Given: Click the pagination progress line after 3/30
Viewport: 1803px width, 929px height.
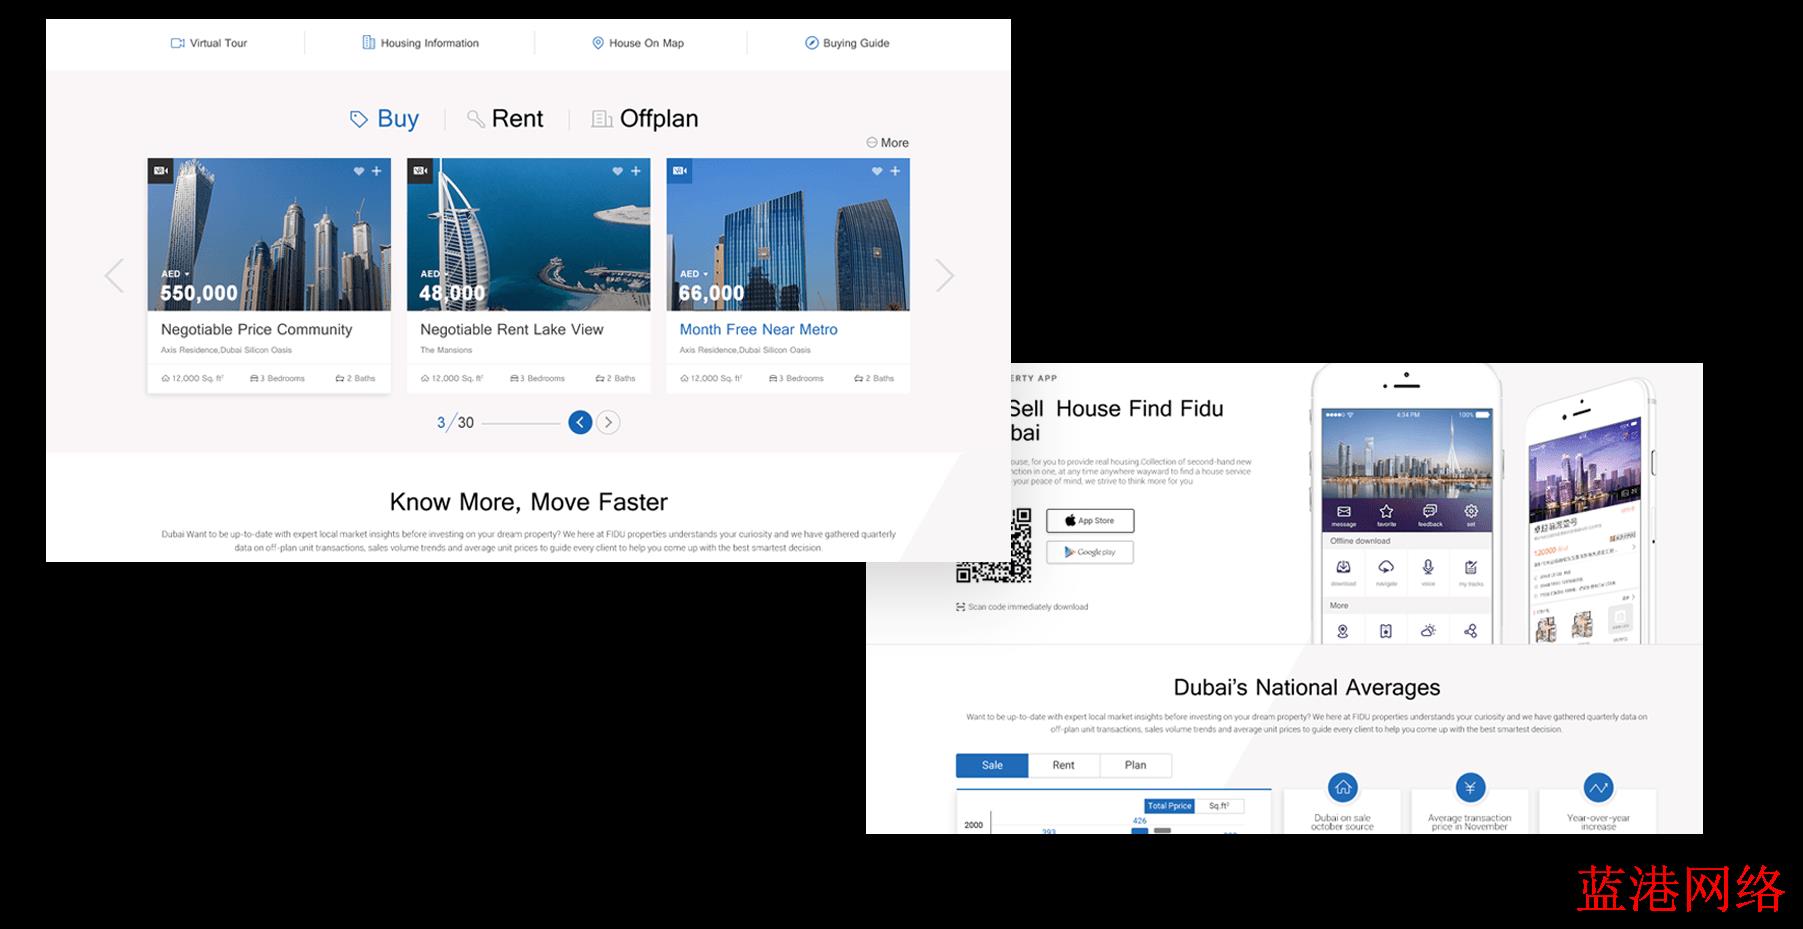Looking at the screenshot, I should click(521, 423).
